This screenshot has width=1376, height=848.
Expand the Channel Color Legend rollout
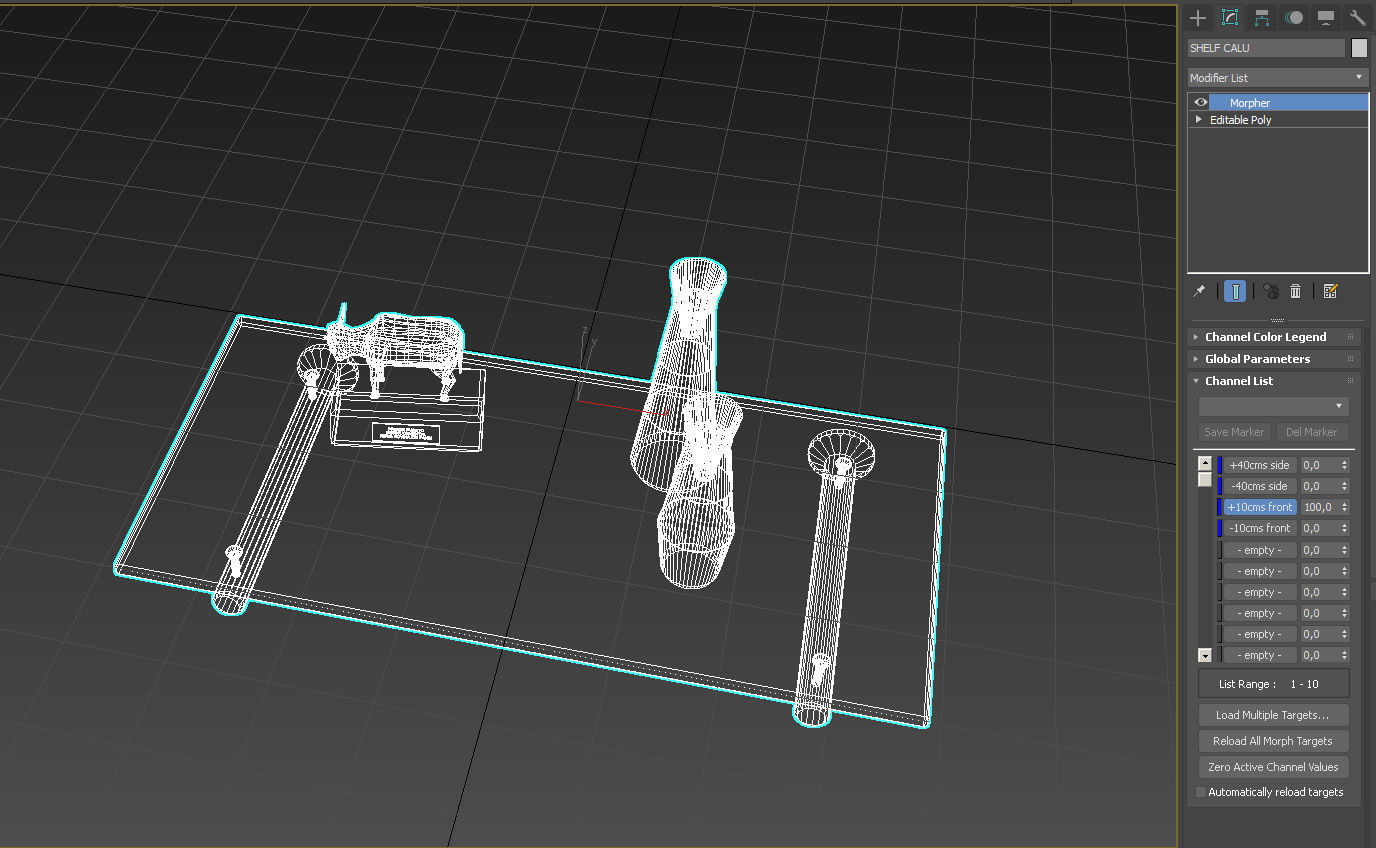[x=1265, y=337]
